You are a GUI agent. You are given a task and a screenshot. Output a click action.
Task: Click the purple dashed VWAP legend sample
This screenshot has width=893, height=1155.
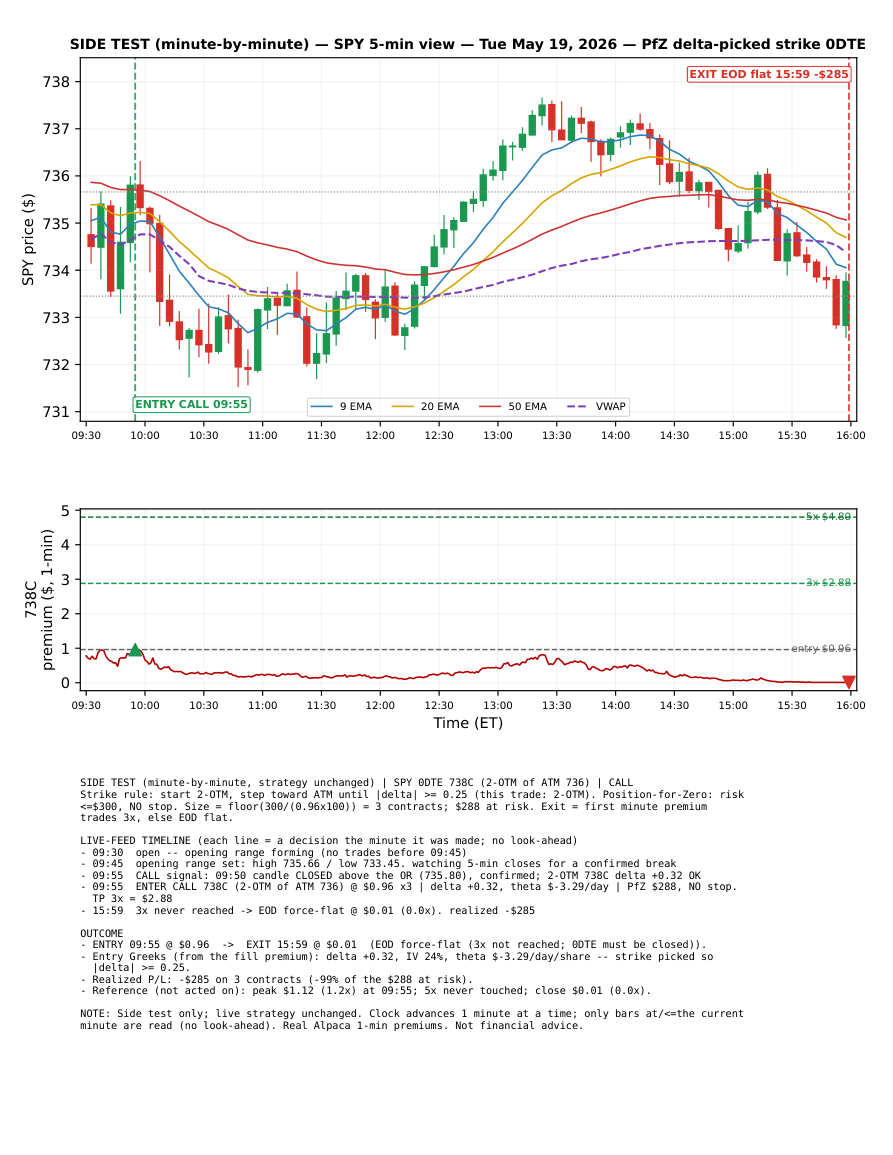click(x=578, y=407)
